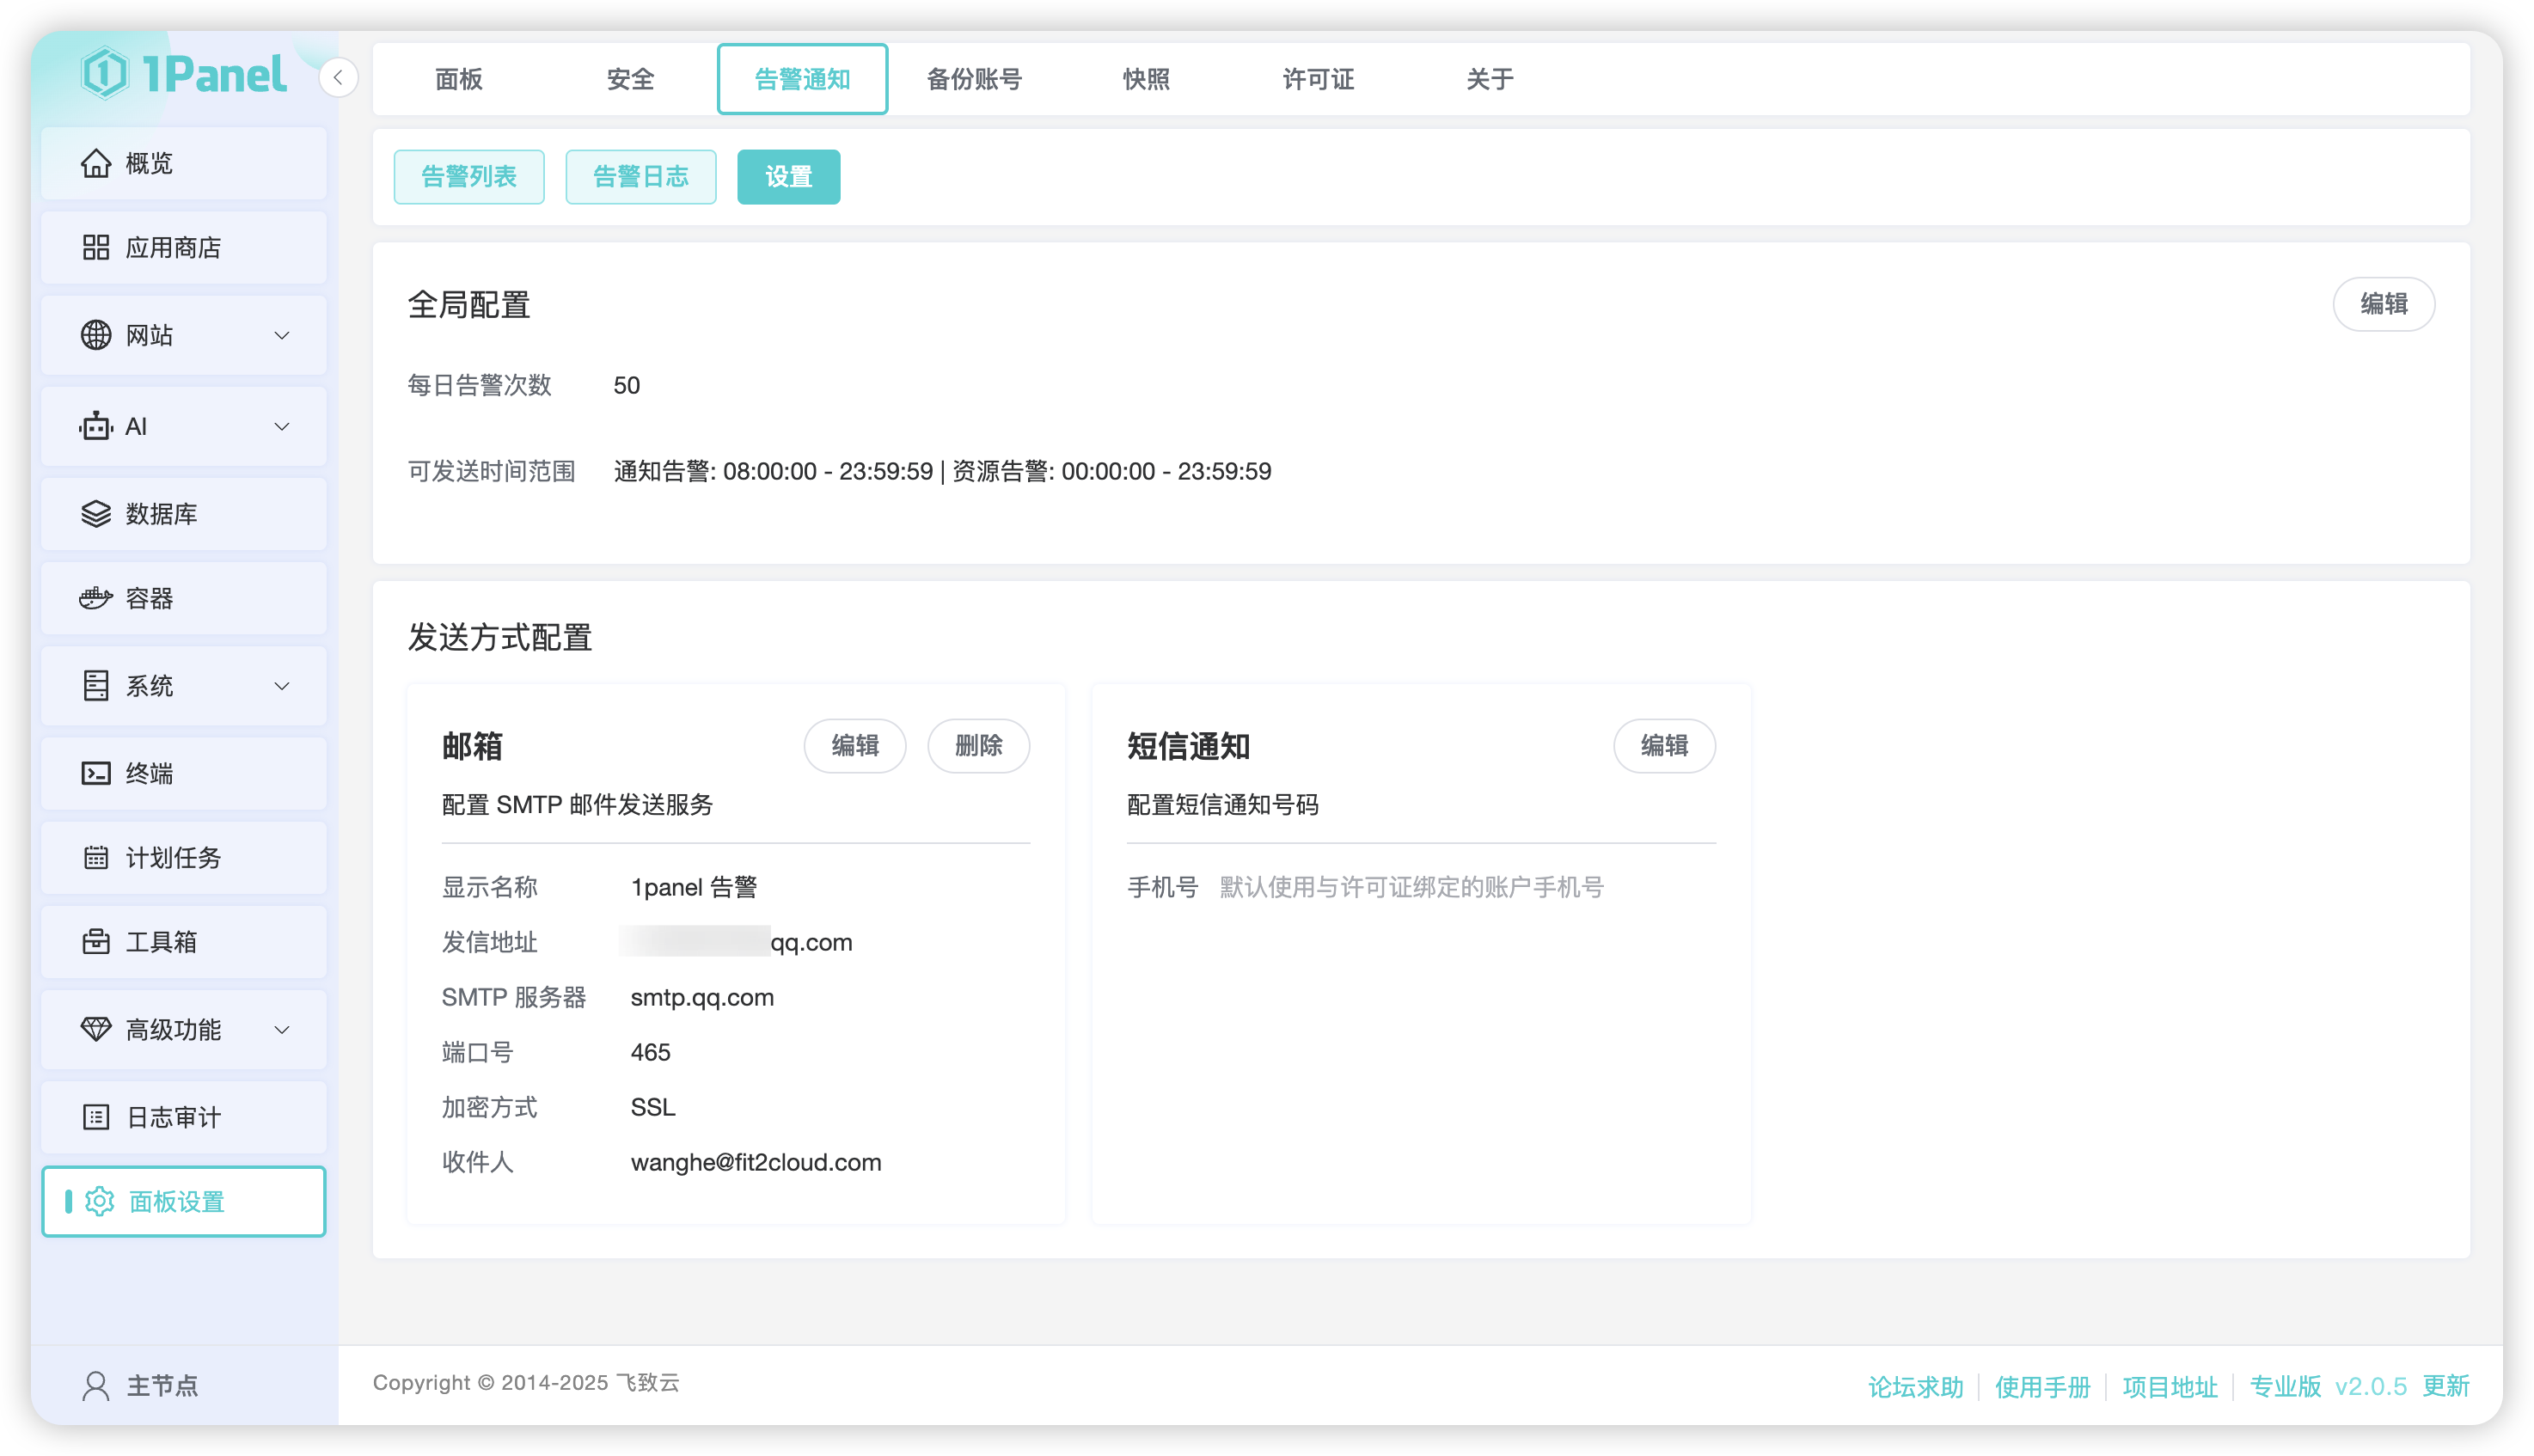
Task: Expand the 系统 submenu chevron
Action: (x=282, y=685)
